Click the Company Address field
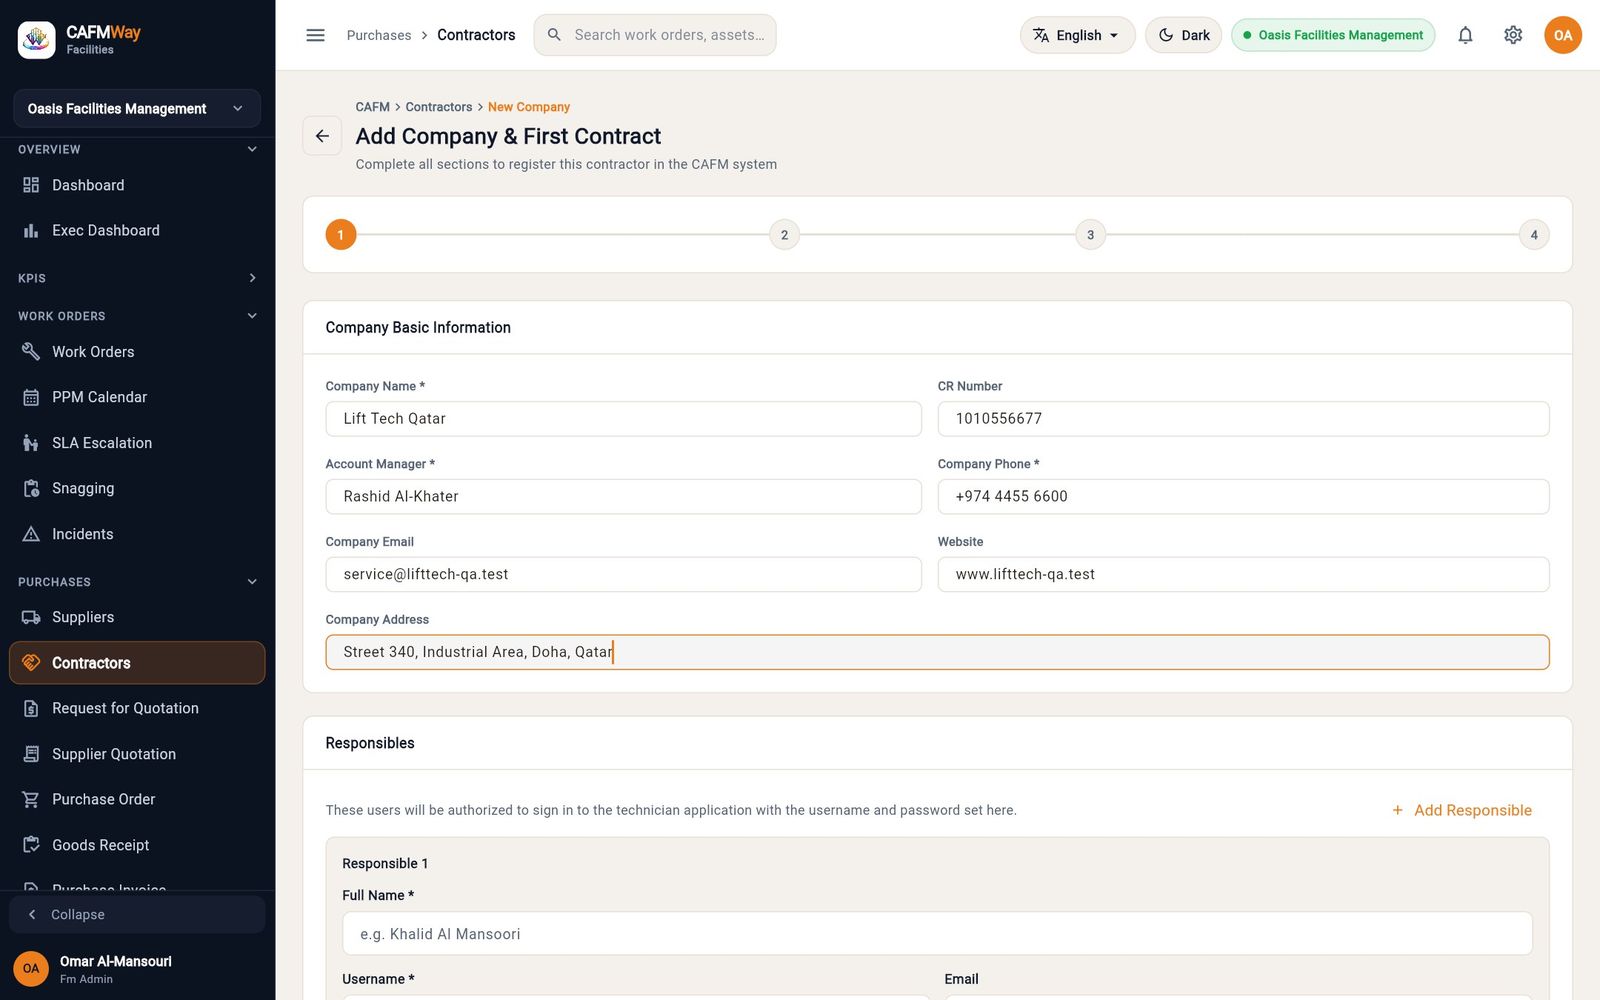The width and height of the screenshot is (1600, 1000). [937, 652]
